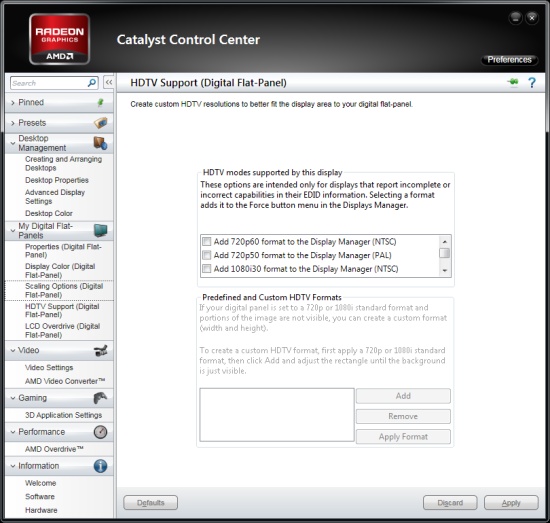Open AMD Video Converter page
Viewport: 550px width, 523px height.
pyautogui.click(x=65, y=381)
